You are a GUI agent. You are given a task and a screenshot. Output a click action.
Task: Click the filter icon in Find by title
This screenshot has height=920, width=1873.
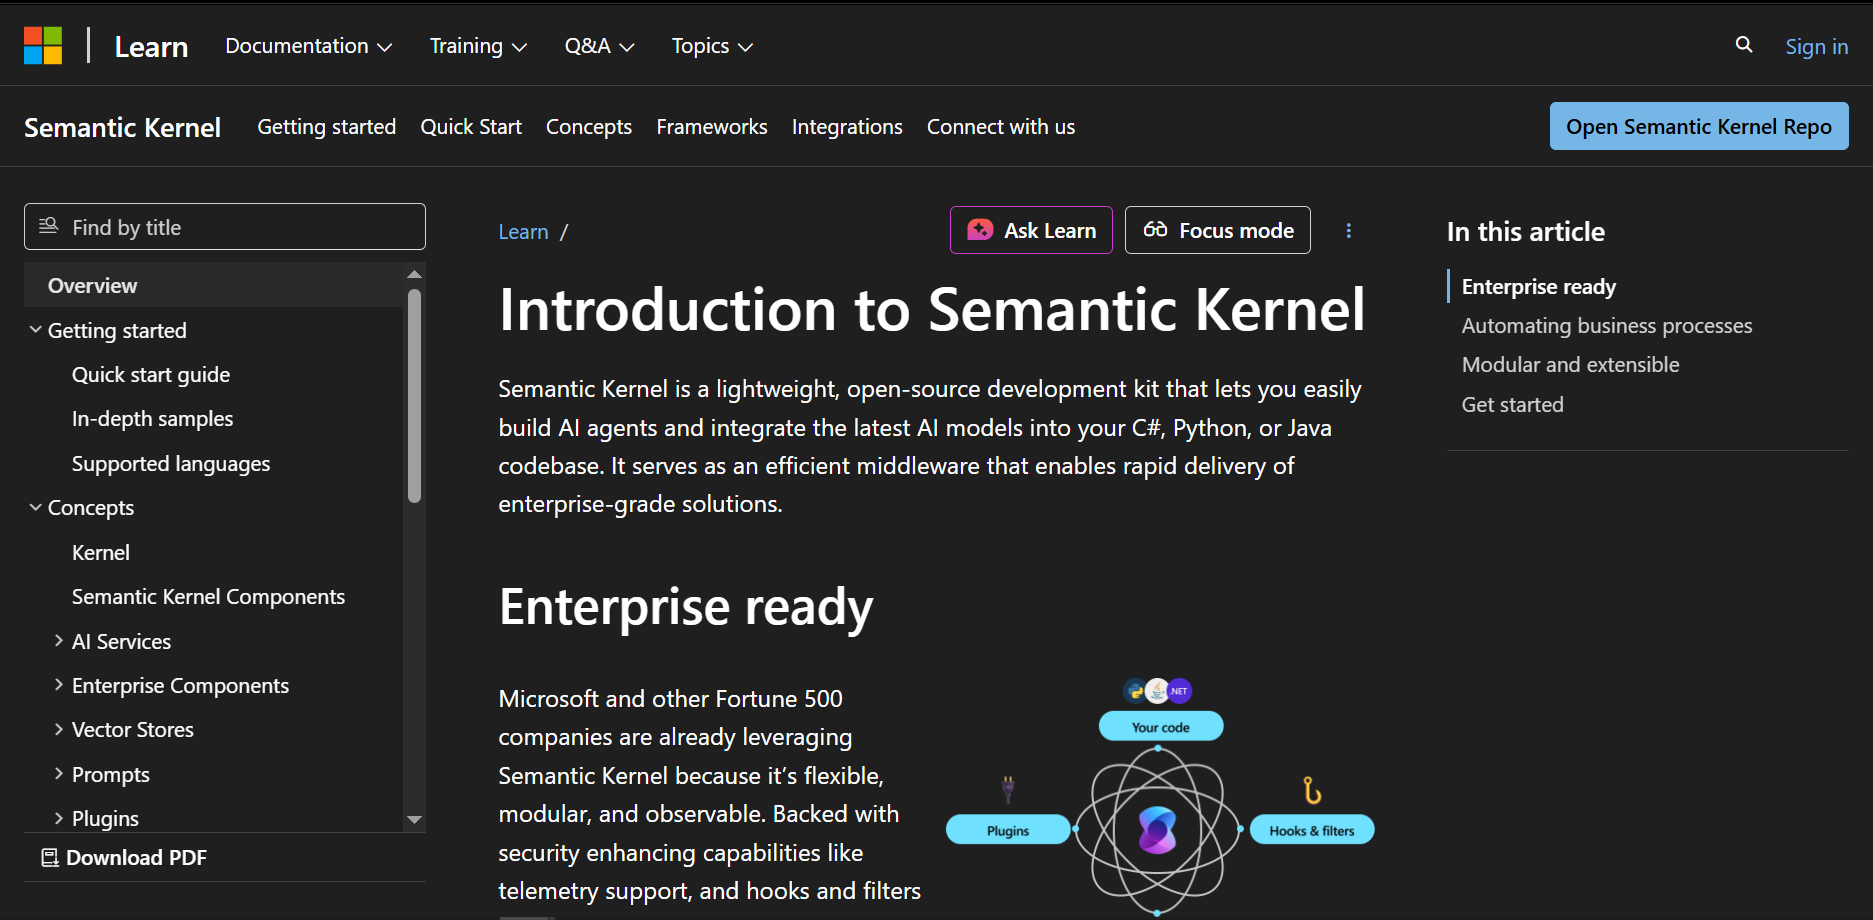[x=48, y=226]
